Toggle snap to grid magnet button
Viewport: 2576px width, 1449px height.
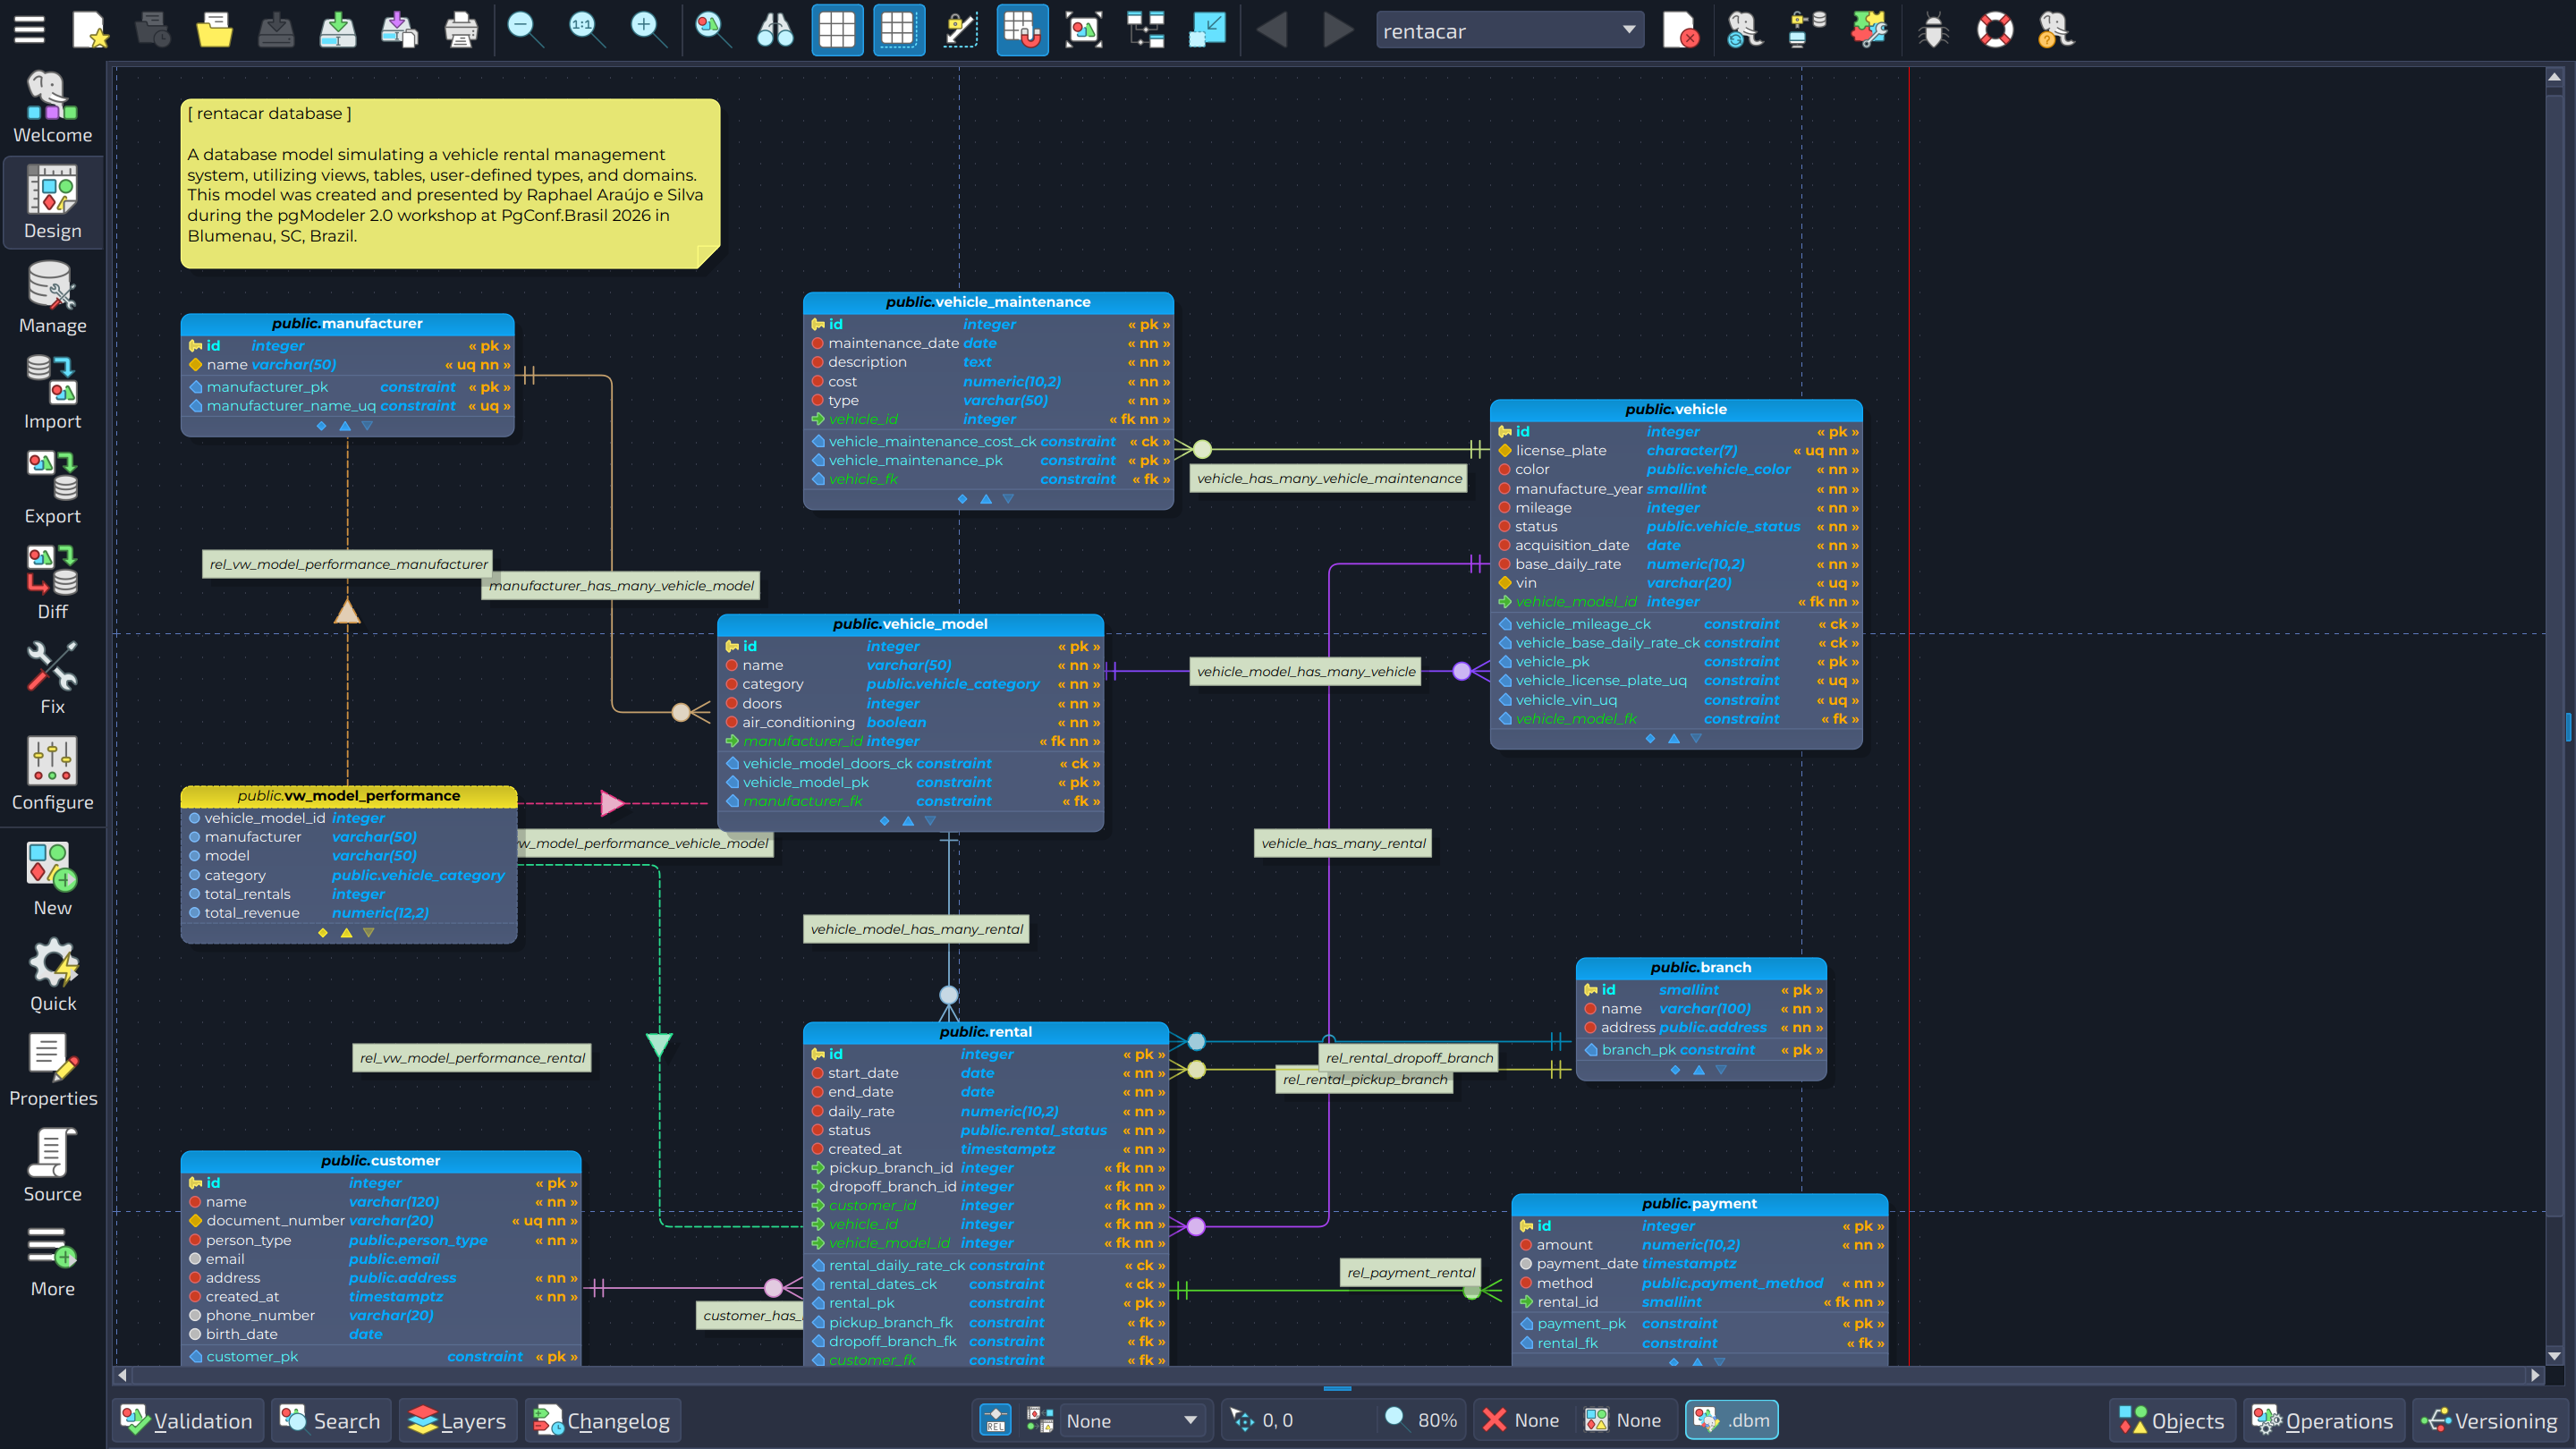(x=1022, y=30)
